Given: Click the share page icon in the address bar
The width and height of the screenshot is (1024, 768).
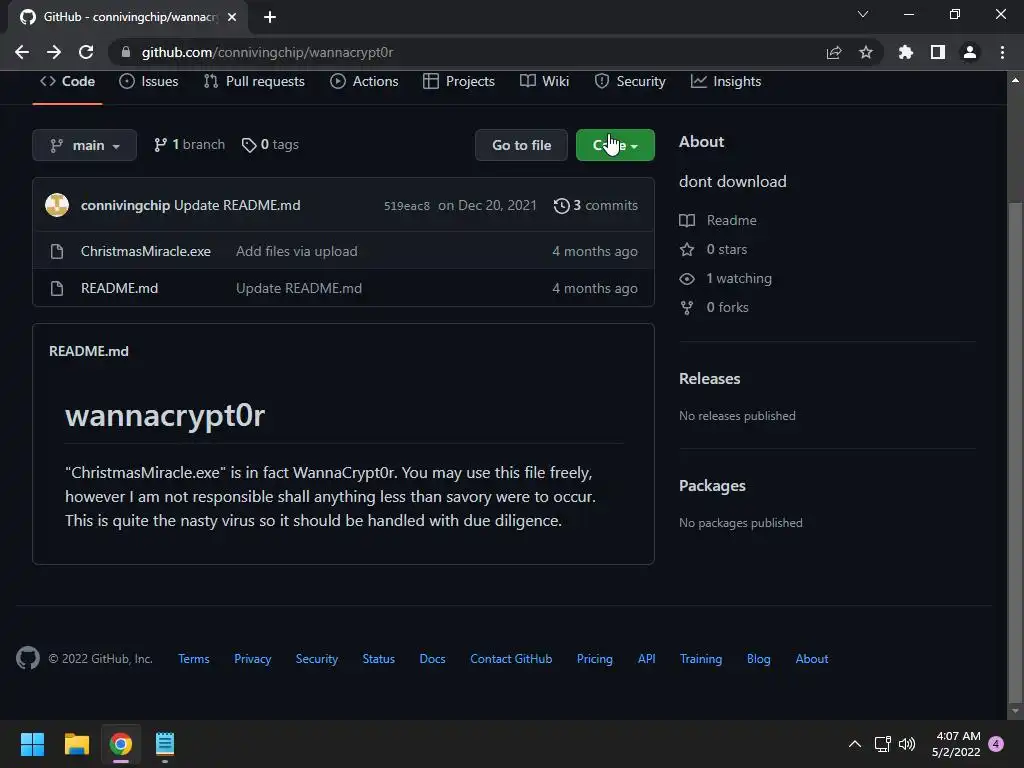Looking at the screenshot, I should click(x=833, y=52).
